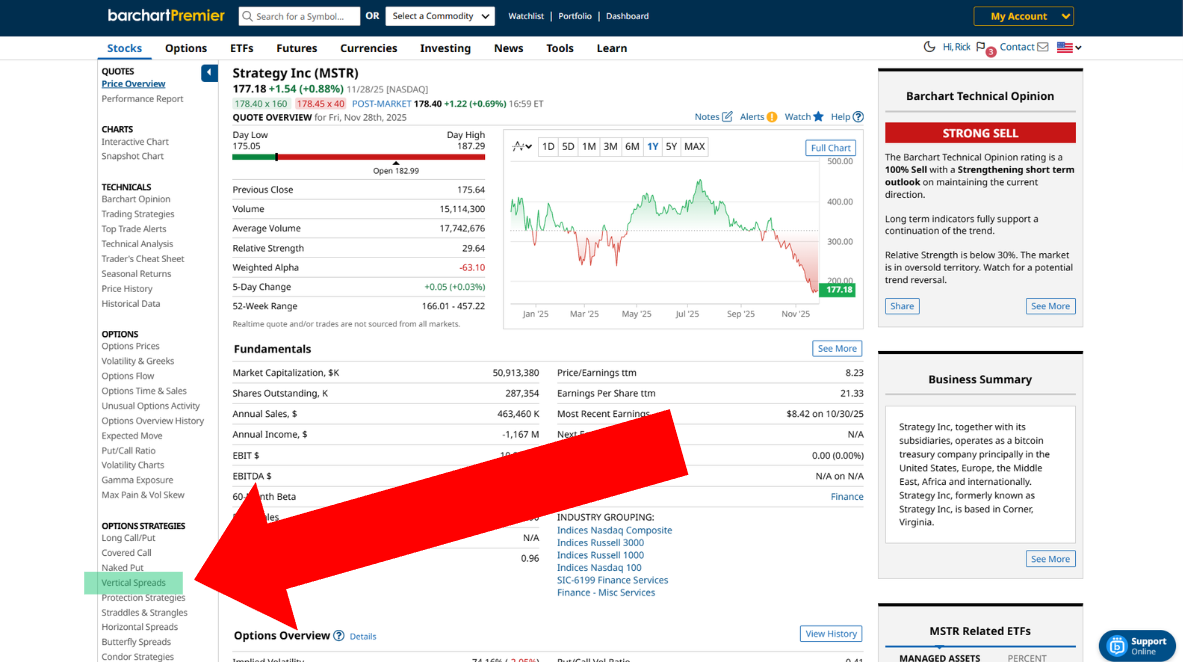The width and height of the screenshot is (1183, 662).
Task: Click the Day Low/High range bar
Action: pyautogui.click(x=358, y=157)
